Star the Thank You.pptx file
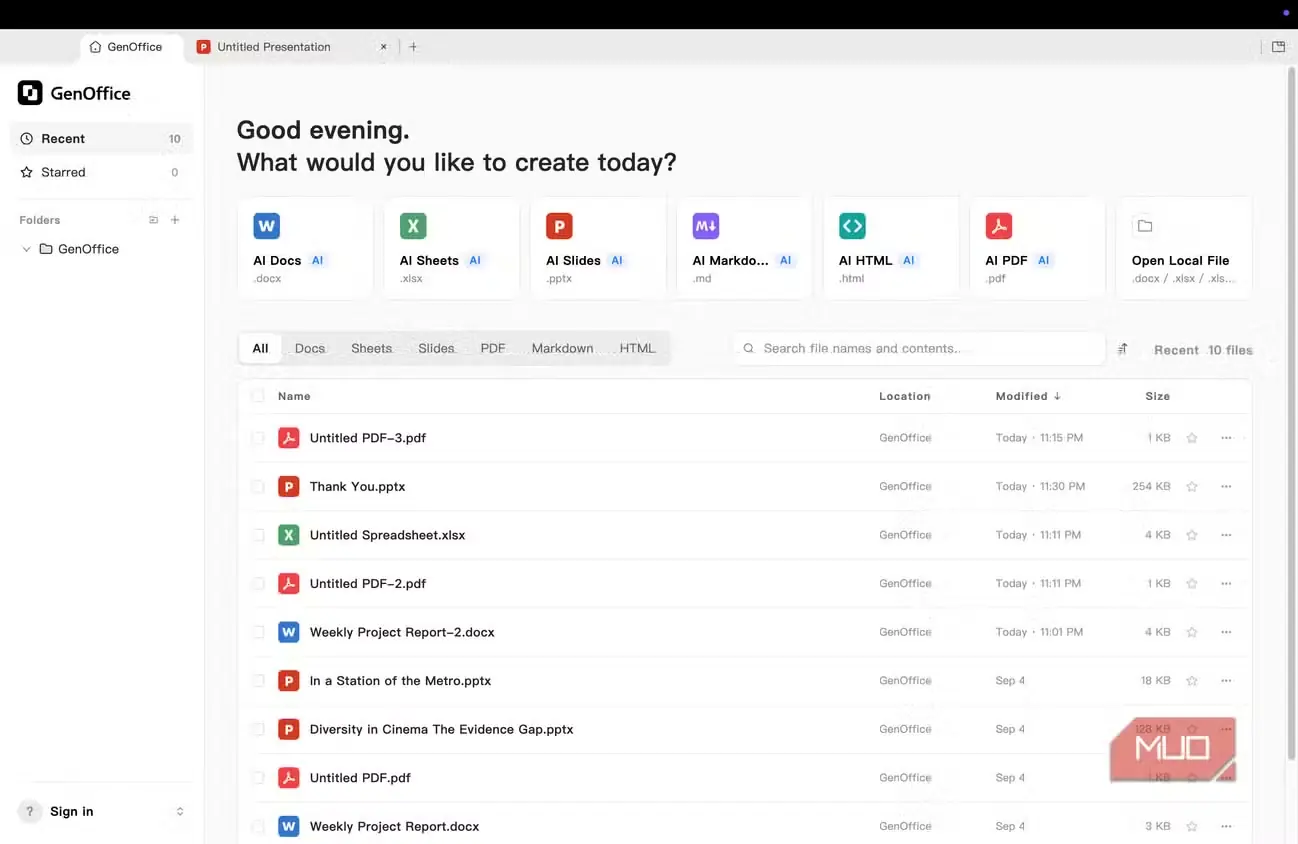The height and width of the screenshot is (844, 1298). pos(1191,487)
